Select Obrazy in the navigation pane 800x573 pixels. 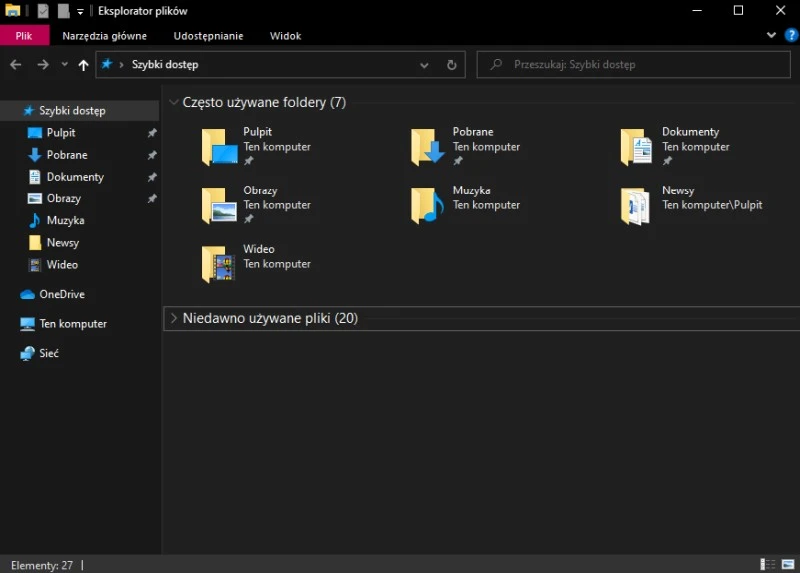point(63,198)
